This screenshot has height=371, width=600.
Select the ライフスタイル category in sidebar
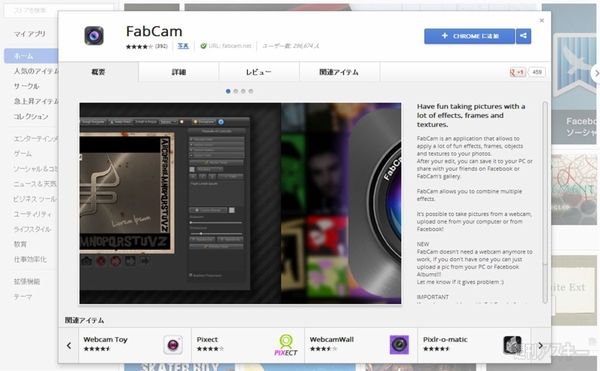point(33,229)
